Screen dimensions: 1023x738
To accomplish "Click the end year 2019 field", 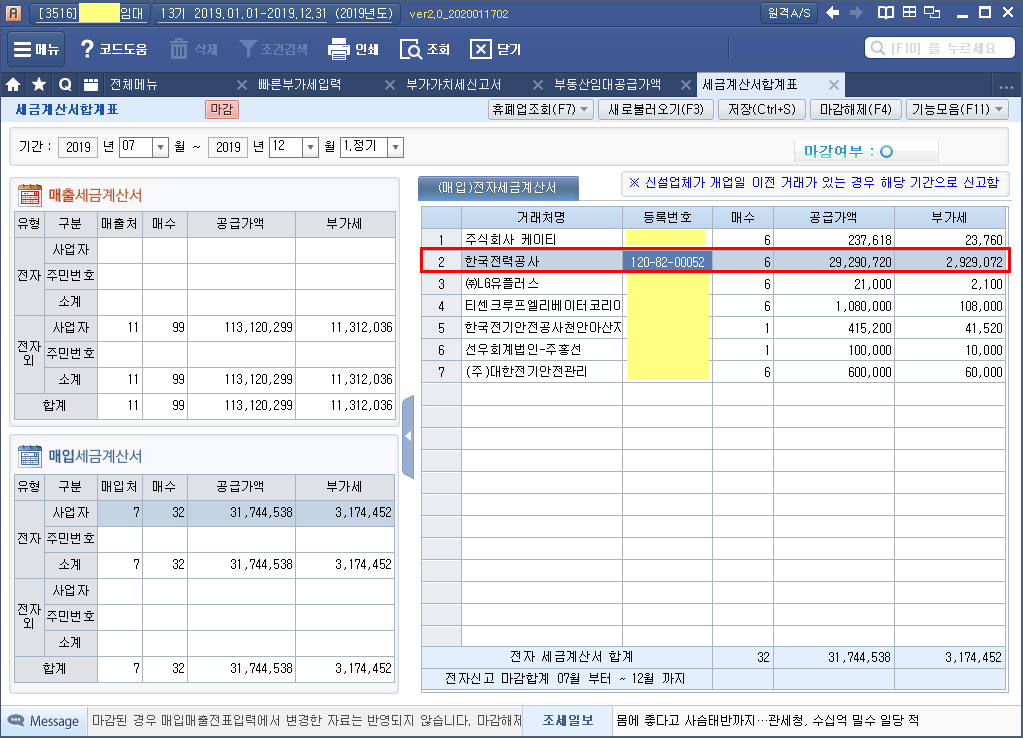I will click(228, 147).
